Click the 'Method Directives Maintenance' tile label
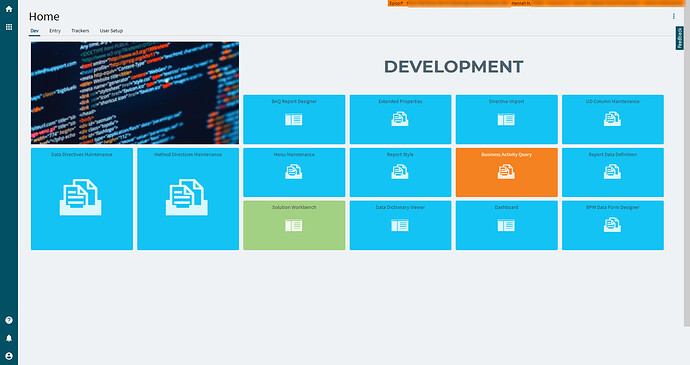Viewport: 690px width, 365px height. pos(188,155)
